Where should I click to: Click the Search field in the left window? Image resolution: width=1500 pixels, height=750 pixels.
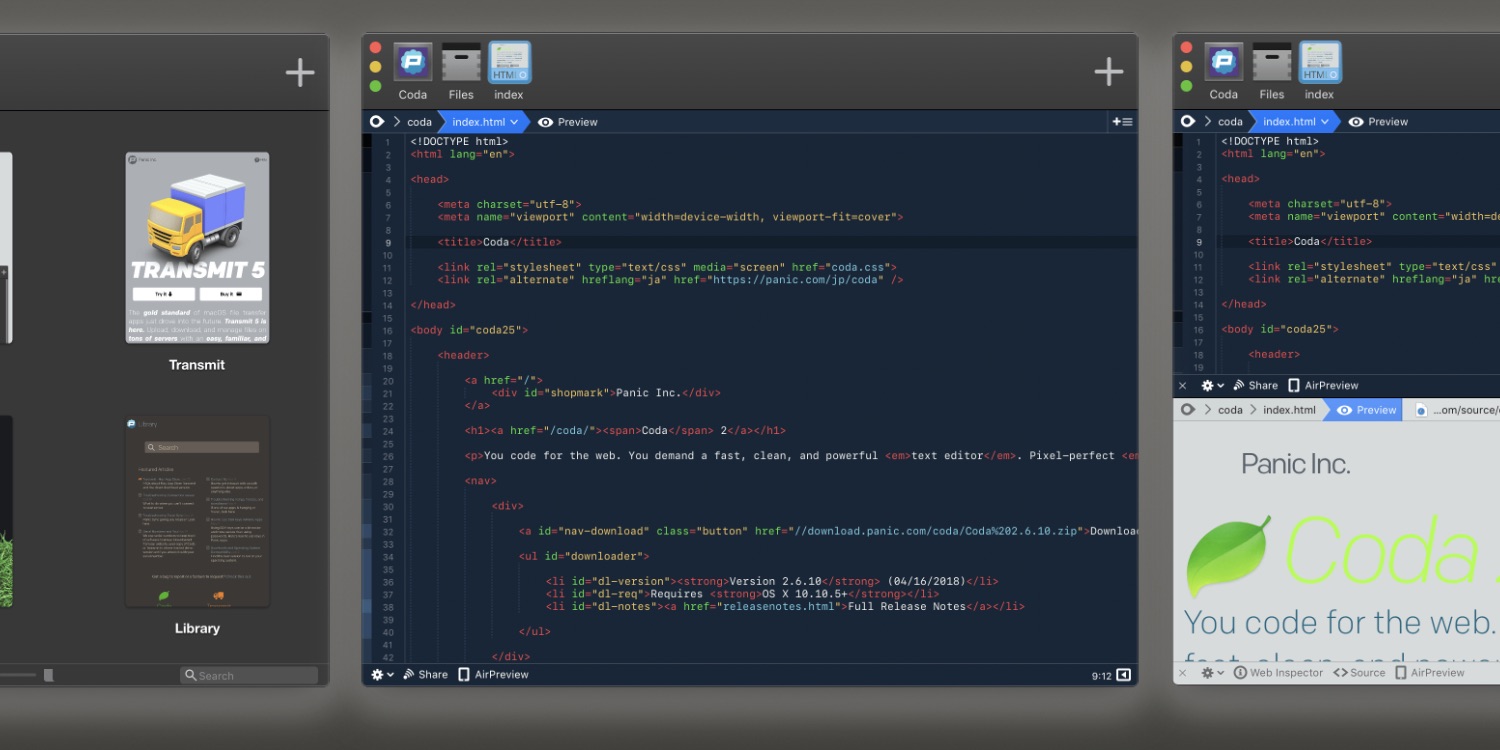(249, 676)
